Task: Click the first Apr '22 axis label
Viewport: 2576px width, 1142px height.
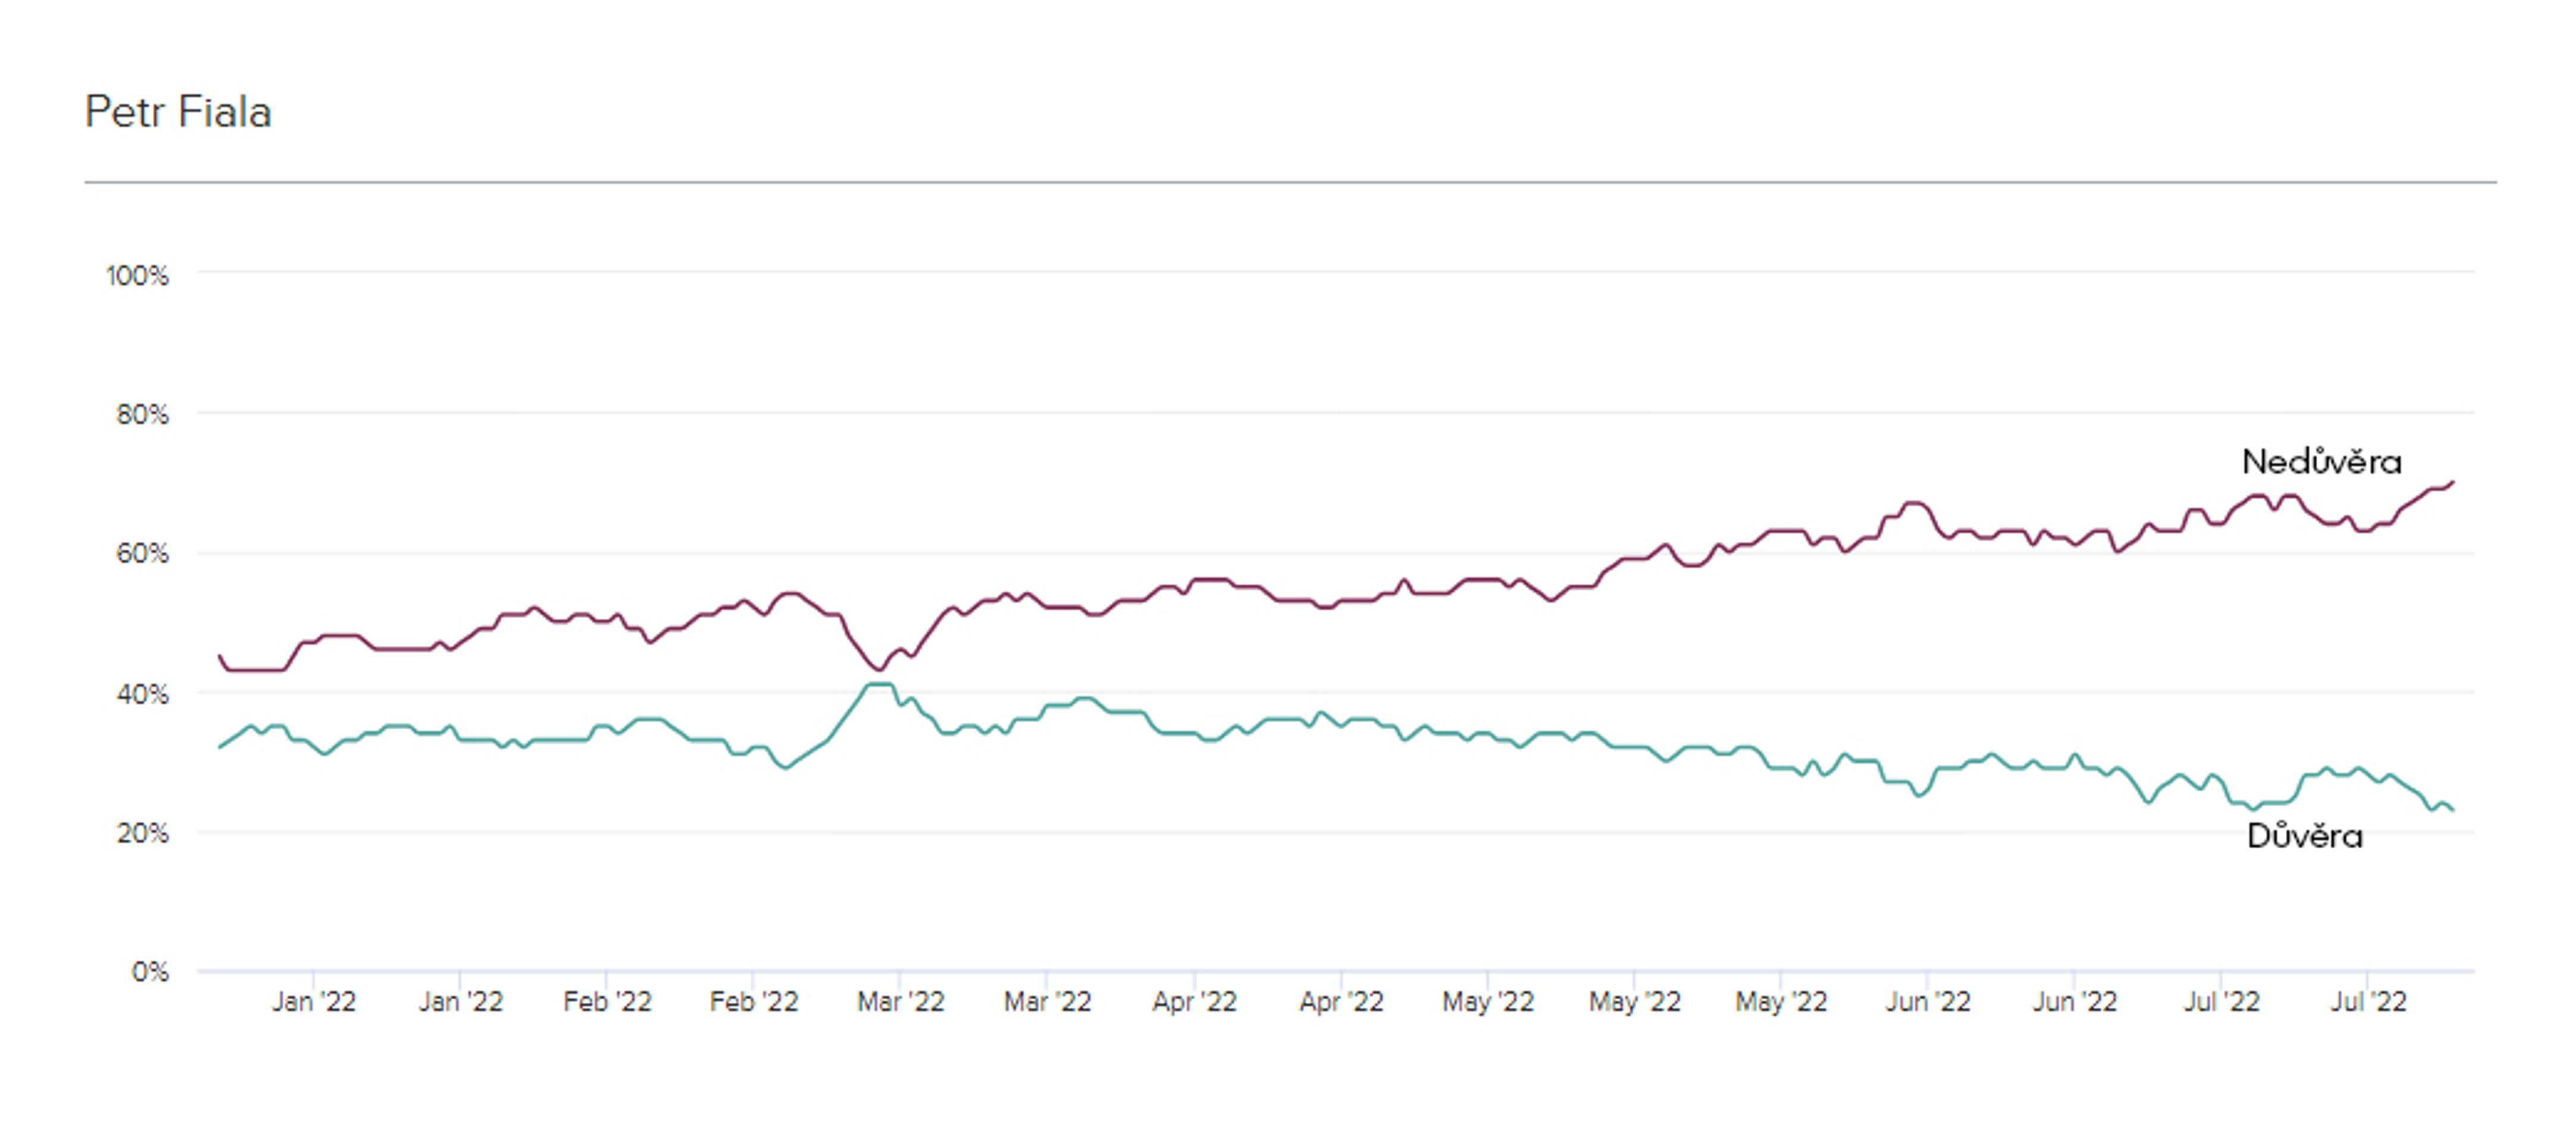Action: click(1194, 1001)
